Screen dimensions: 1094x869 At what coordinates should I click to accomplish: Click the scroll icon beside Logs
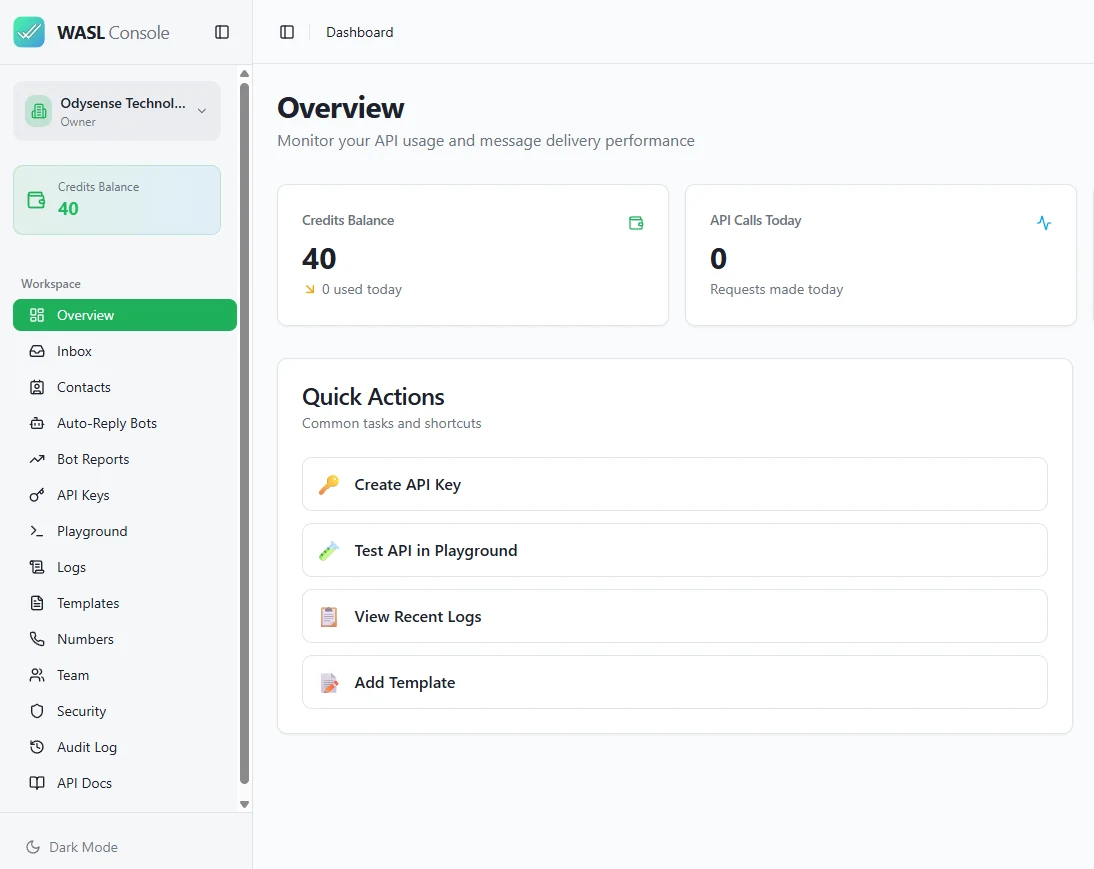pos(37,568)
